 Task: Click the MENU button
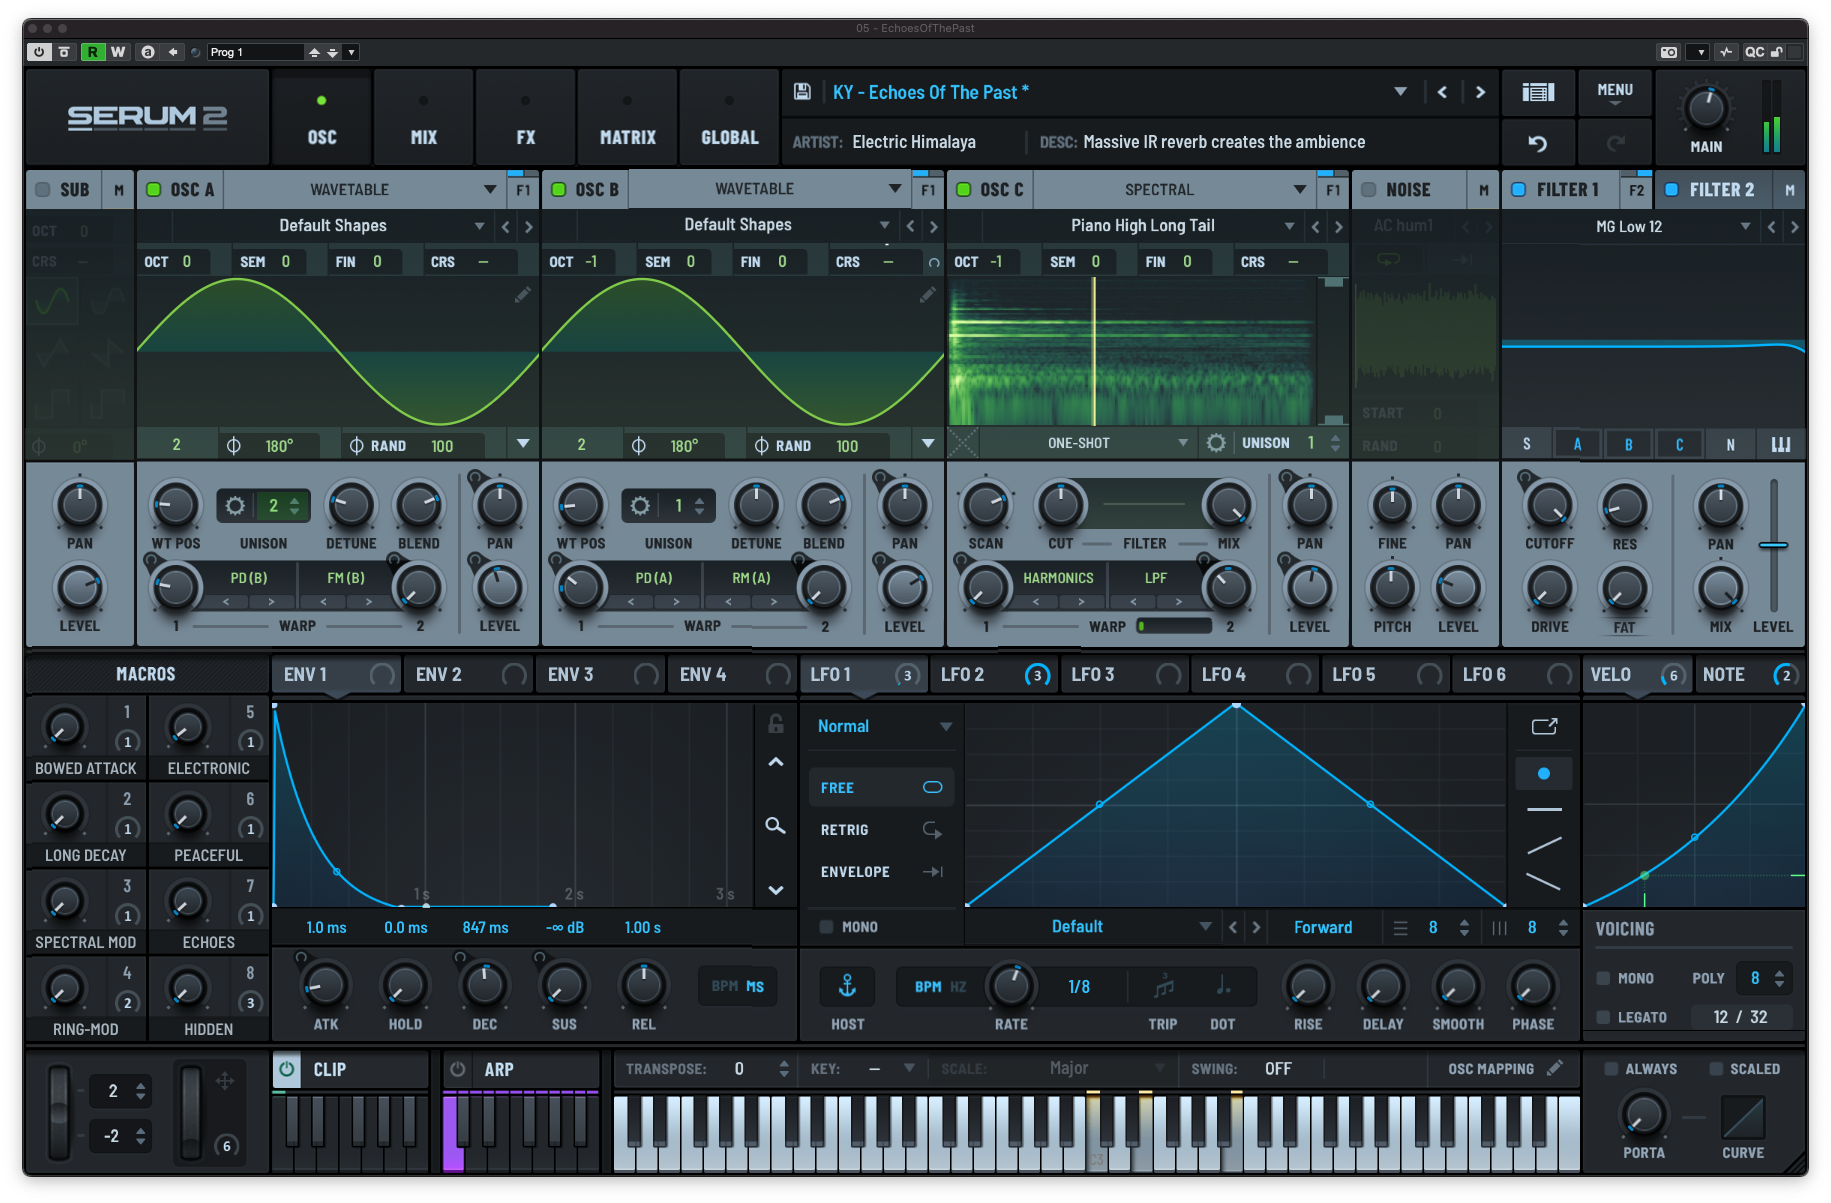point(1613,90)
